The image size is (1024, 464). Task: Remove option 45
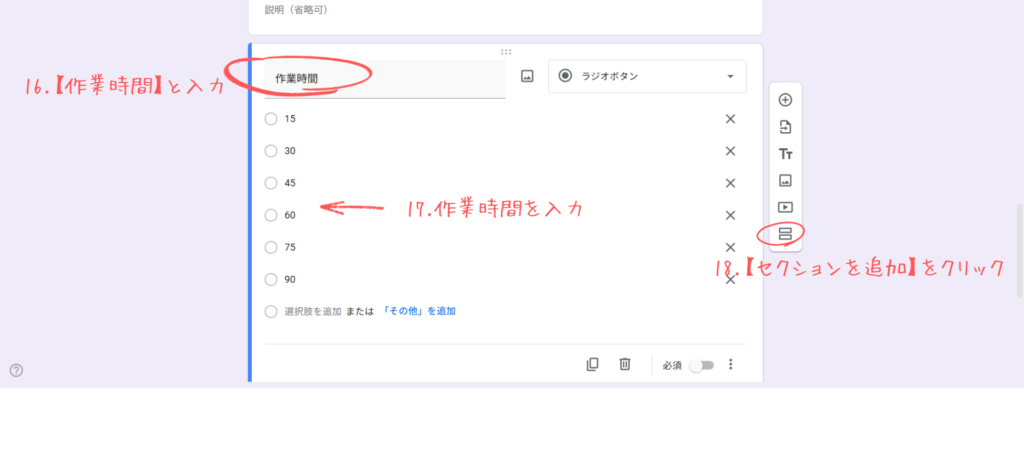pos(731,183)
